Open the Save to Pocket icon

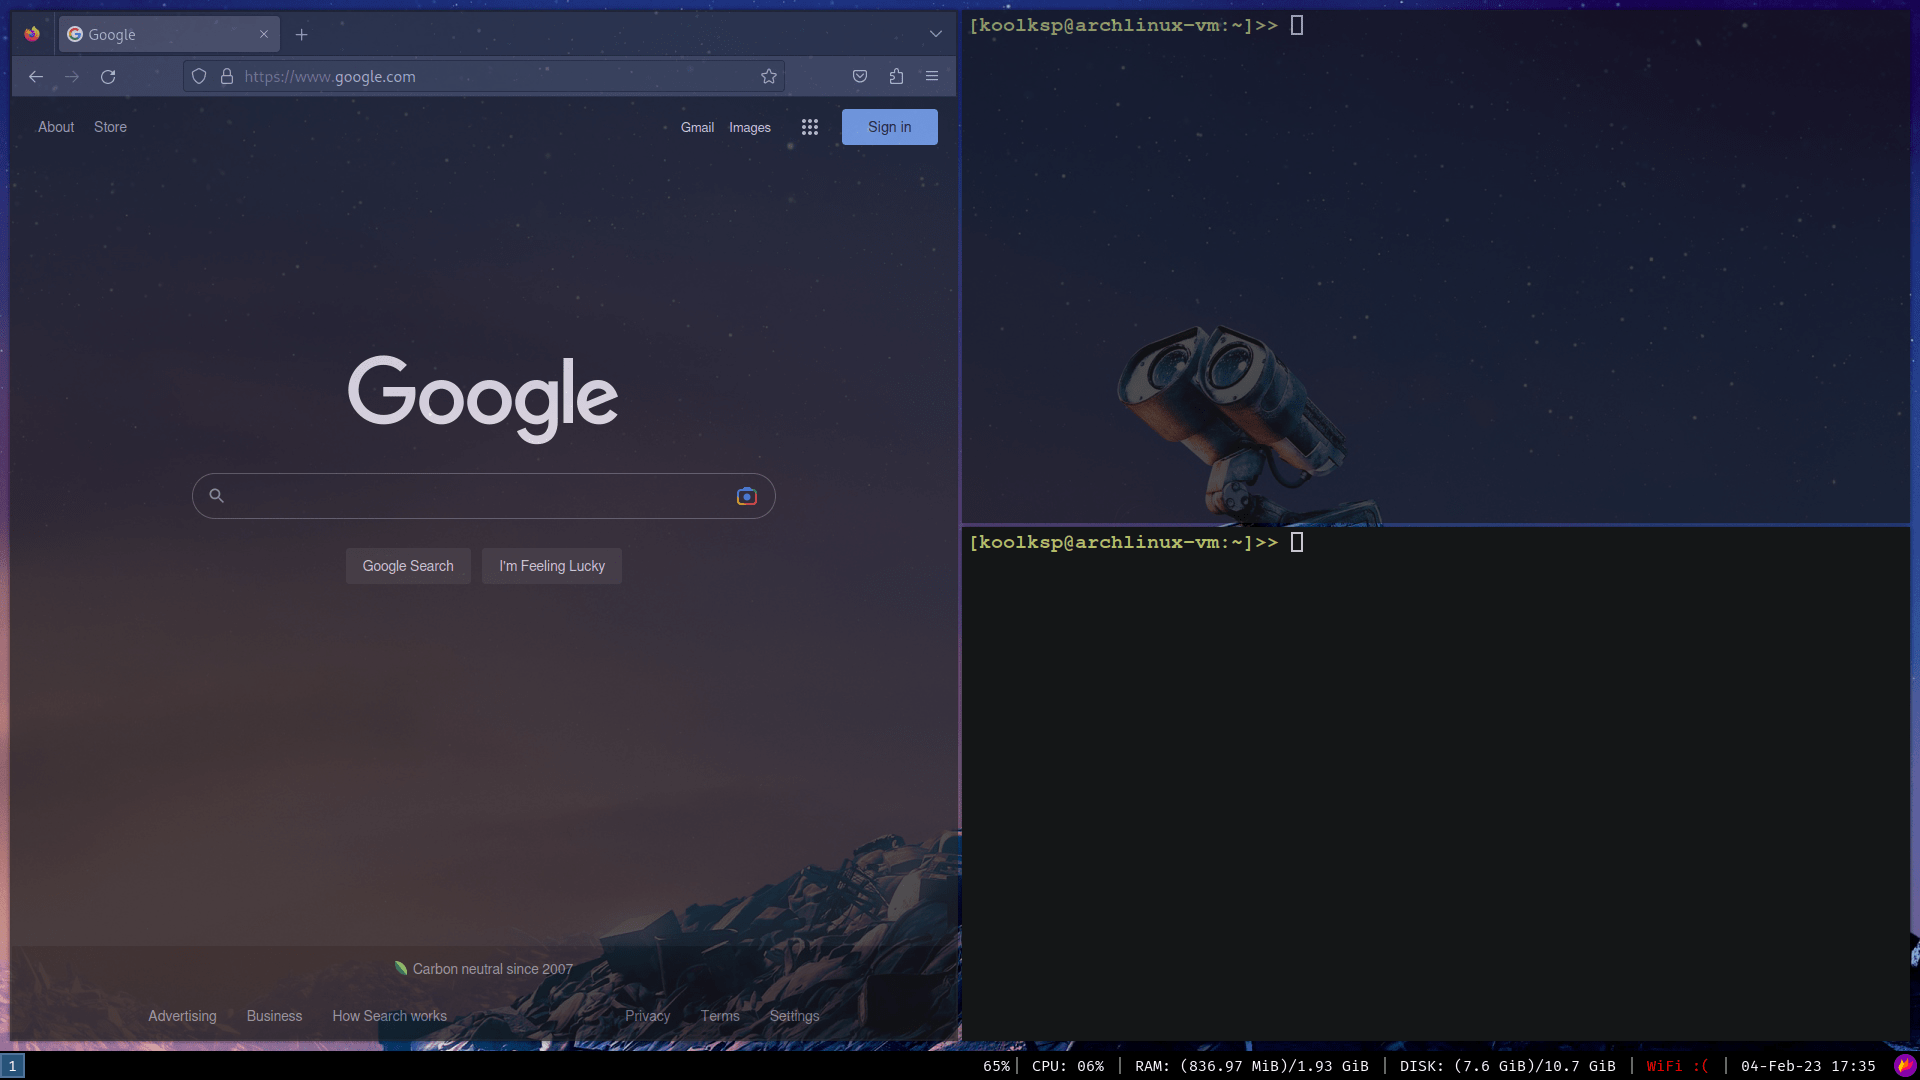coord(859,77)
